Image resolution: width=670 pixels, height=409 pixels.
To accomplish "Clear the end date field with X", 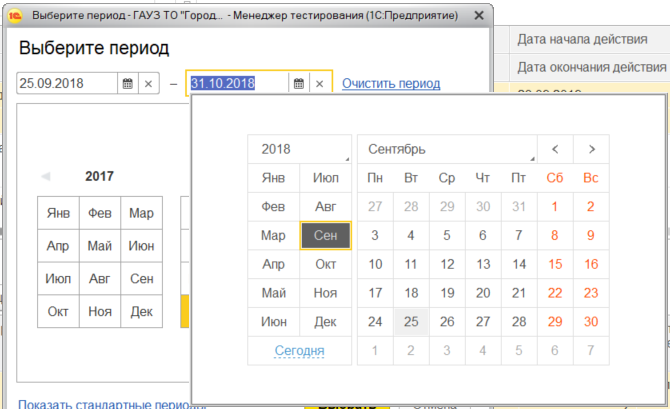I will (x=320, y=84).
